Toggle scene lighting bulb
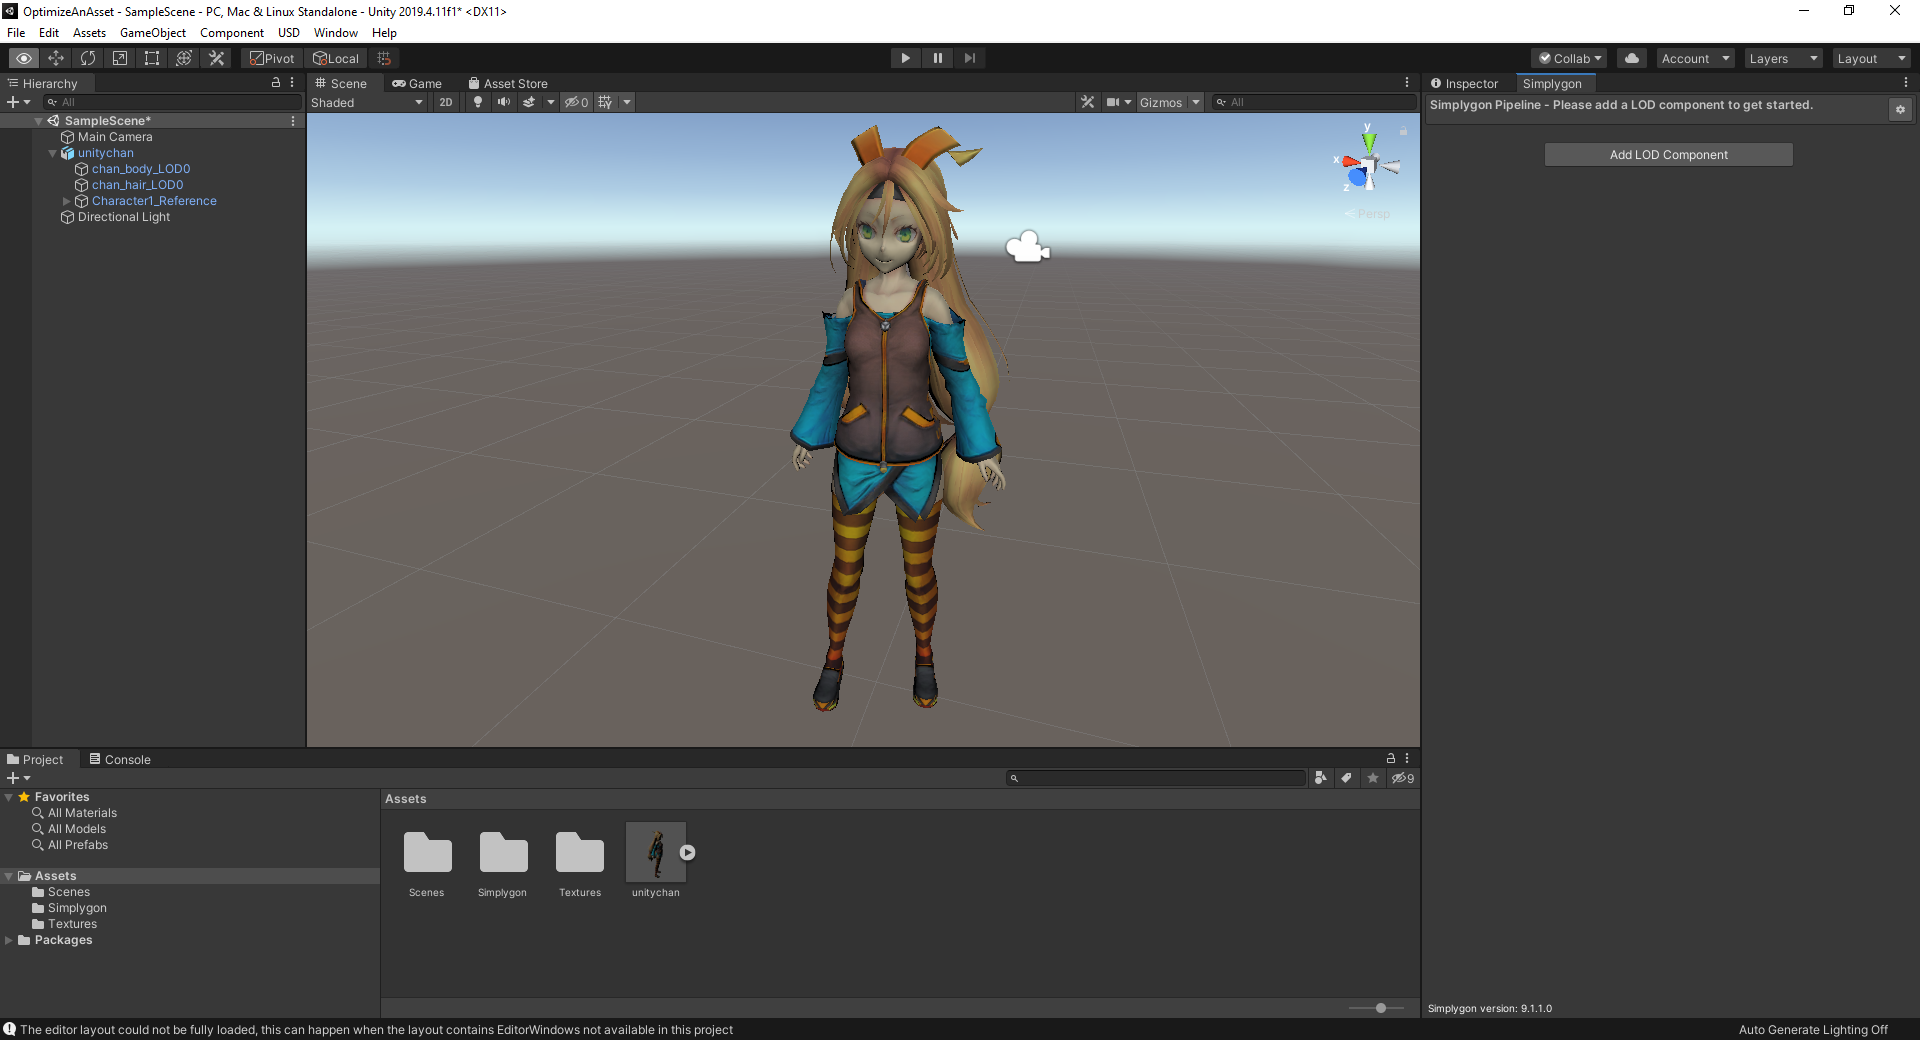 coord(478,102)
